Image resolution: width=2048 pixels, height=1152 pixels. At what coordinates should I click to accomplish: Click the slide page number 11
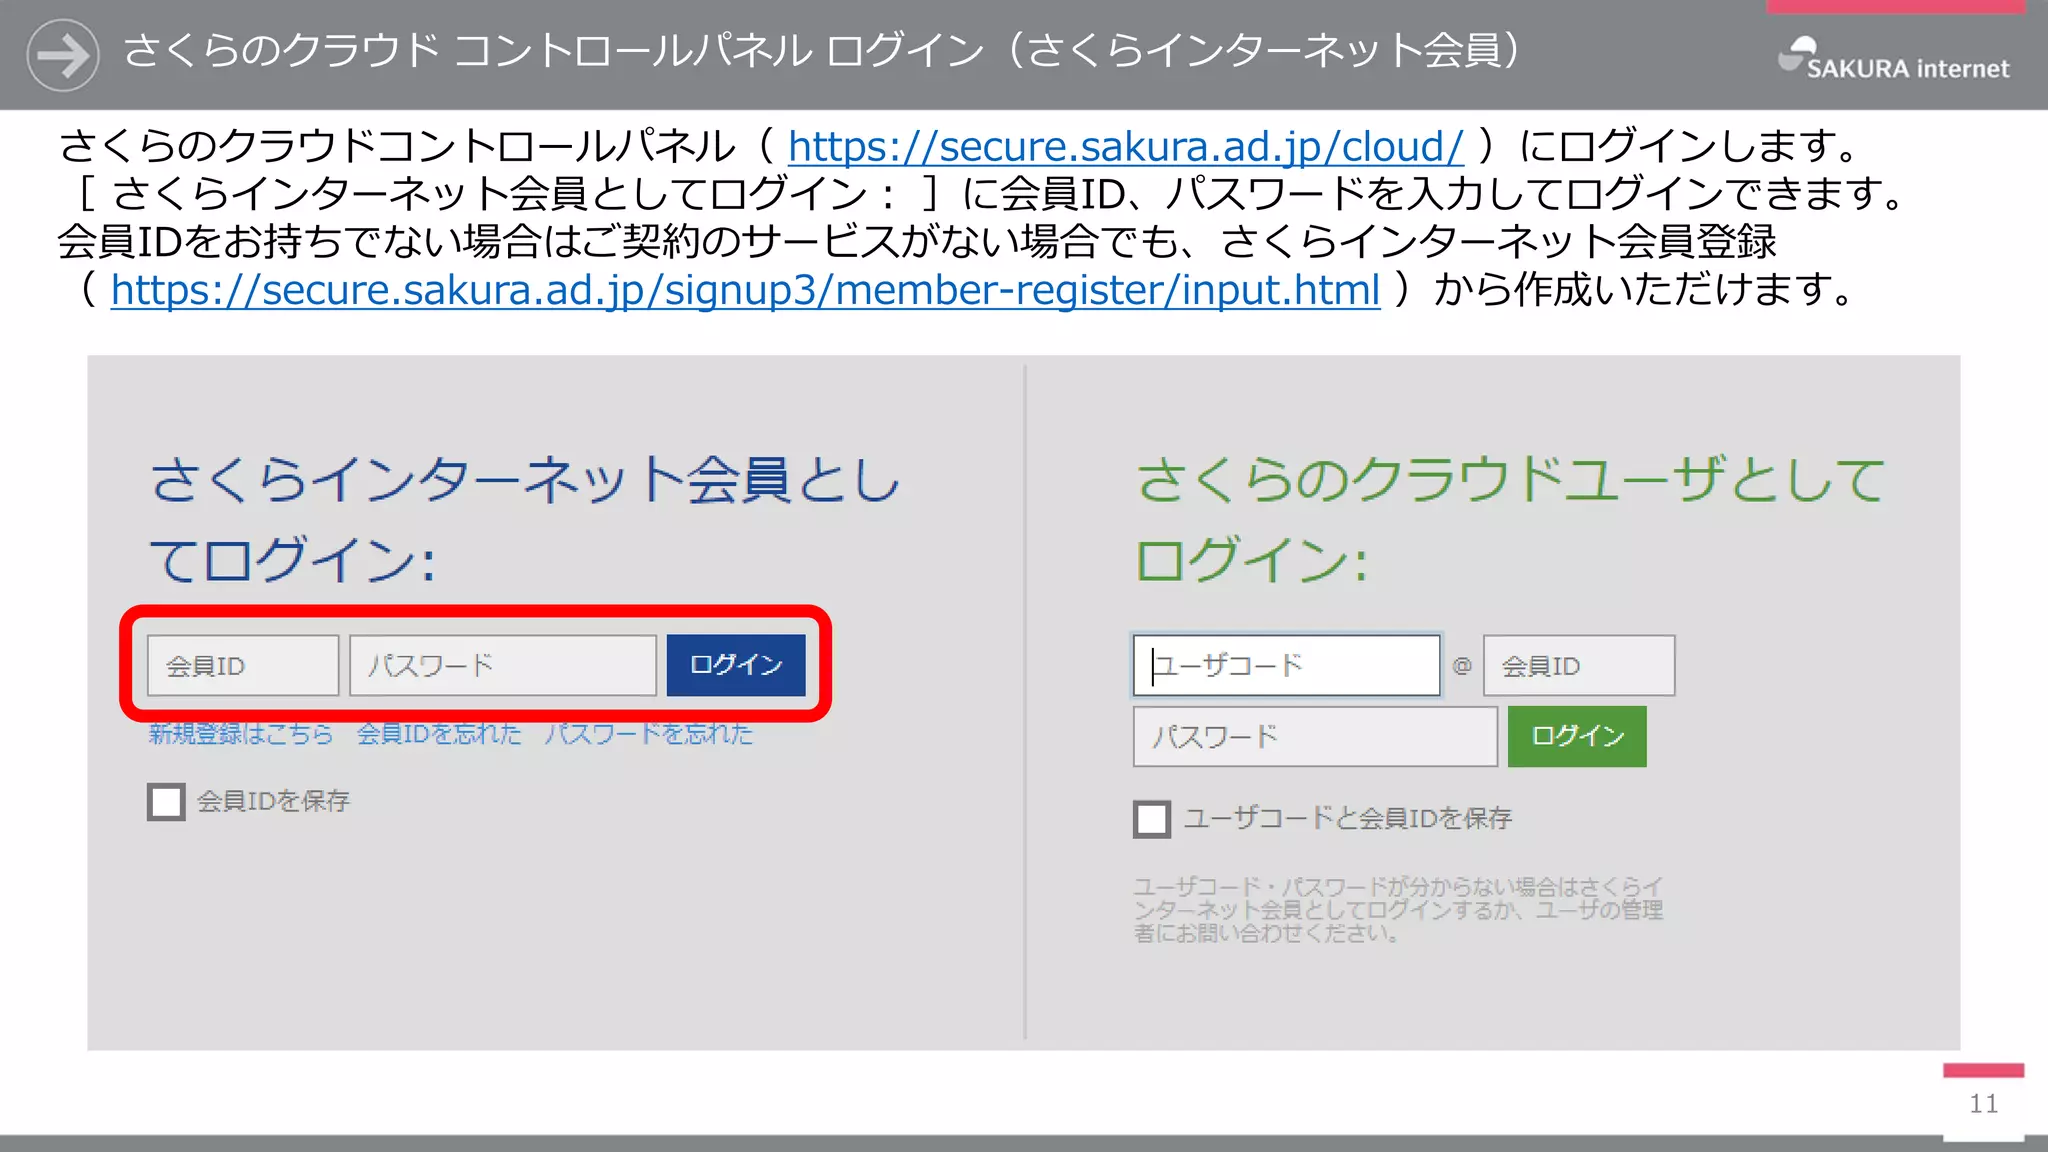point(1984,1104)
